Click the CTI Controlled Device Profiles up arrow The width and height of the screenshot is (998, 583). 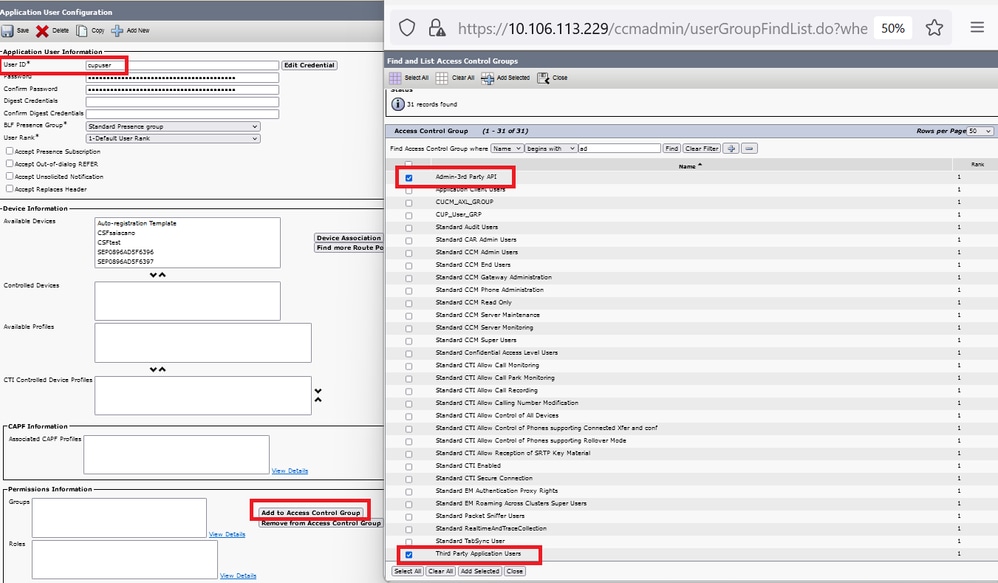tap(318, 400)
